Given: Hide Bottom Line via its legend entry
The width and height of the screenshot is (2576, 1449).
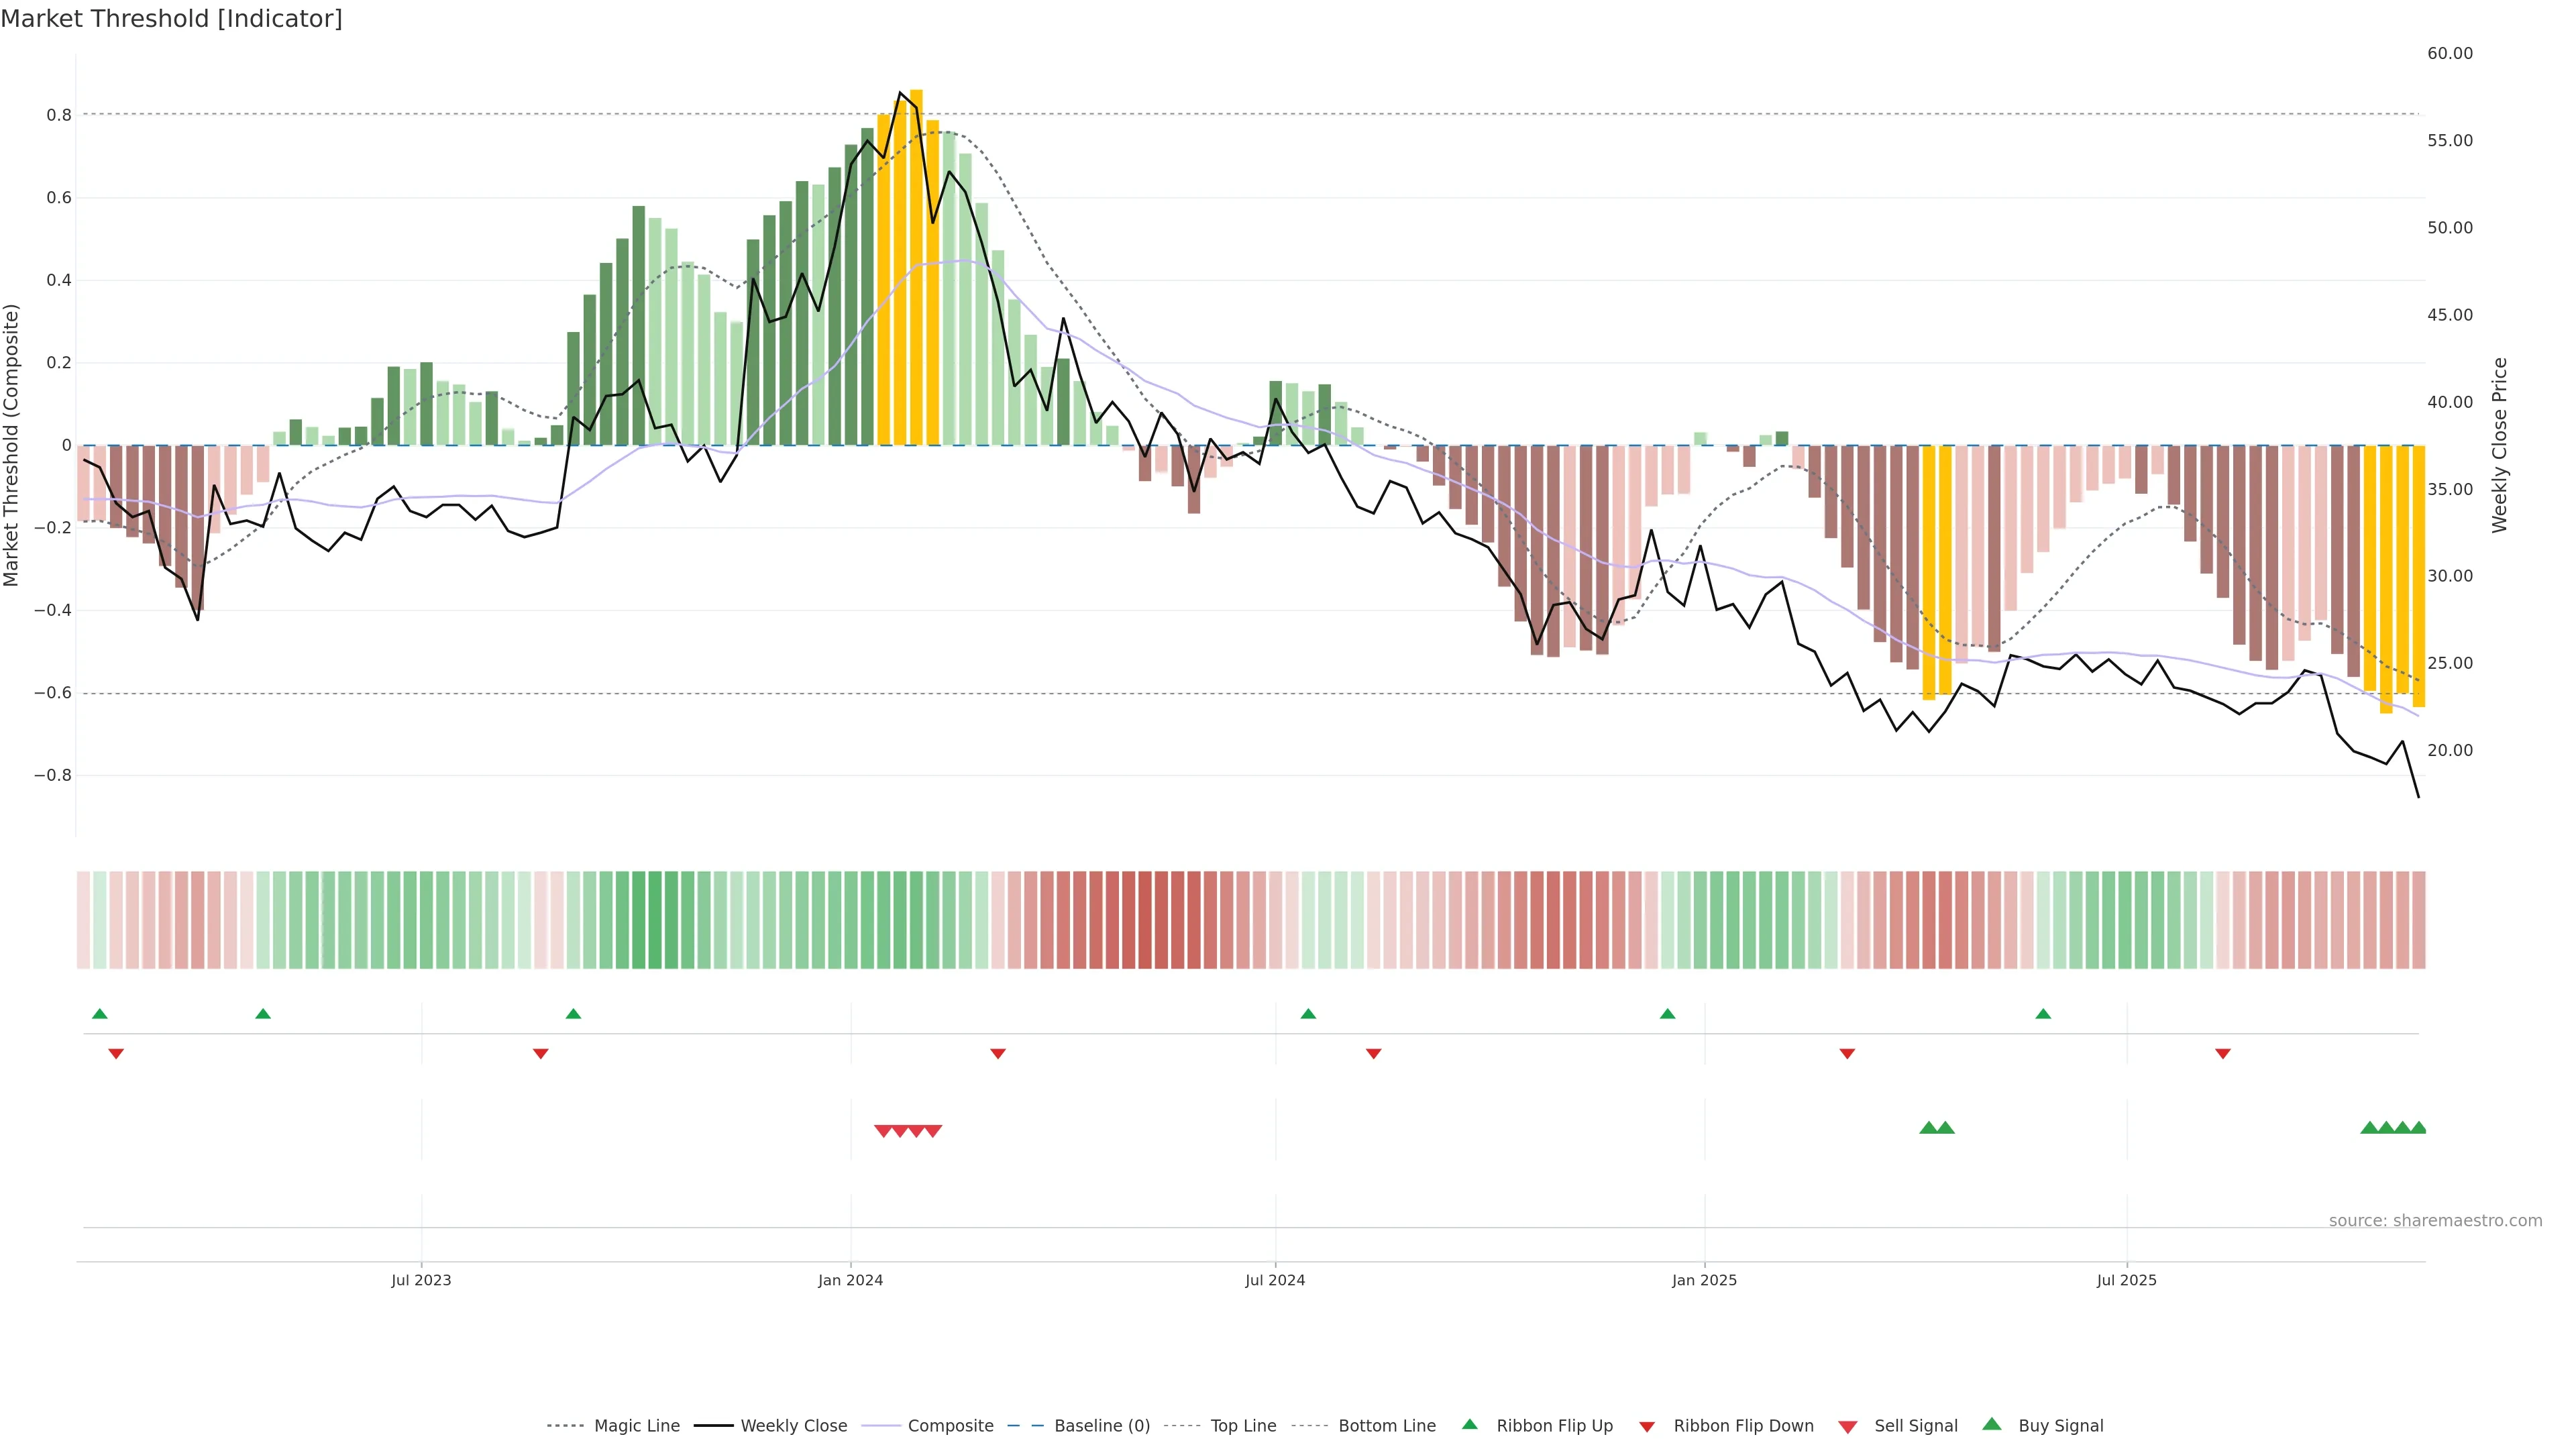Looking at the screenshot, I should [x=1386, y=1426].
